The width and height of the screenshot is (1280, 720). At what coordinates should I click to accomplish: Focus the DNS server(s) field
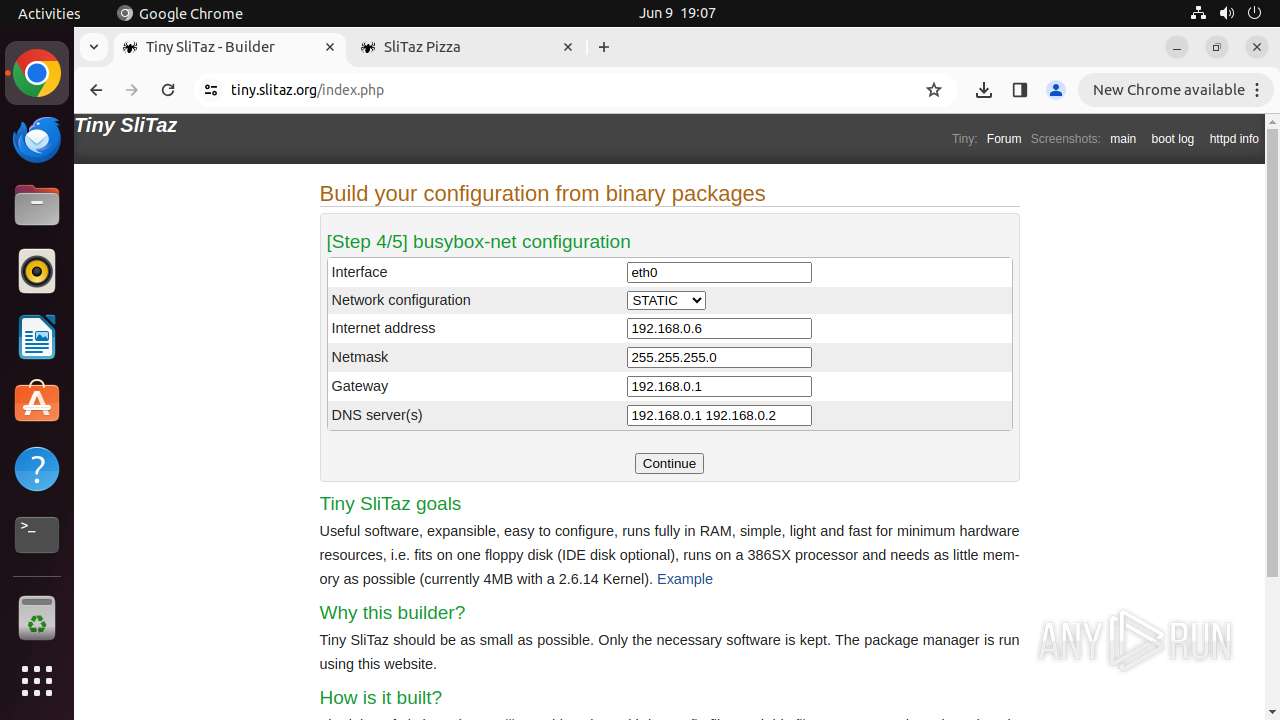pyautogui.click(x=719, y=415)
